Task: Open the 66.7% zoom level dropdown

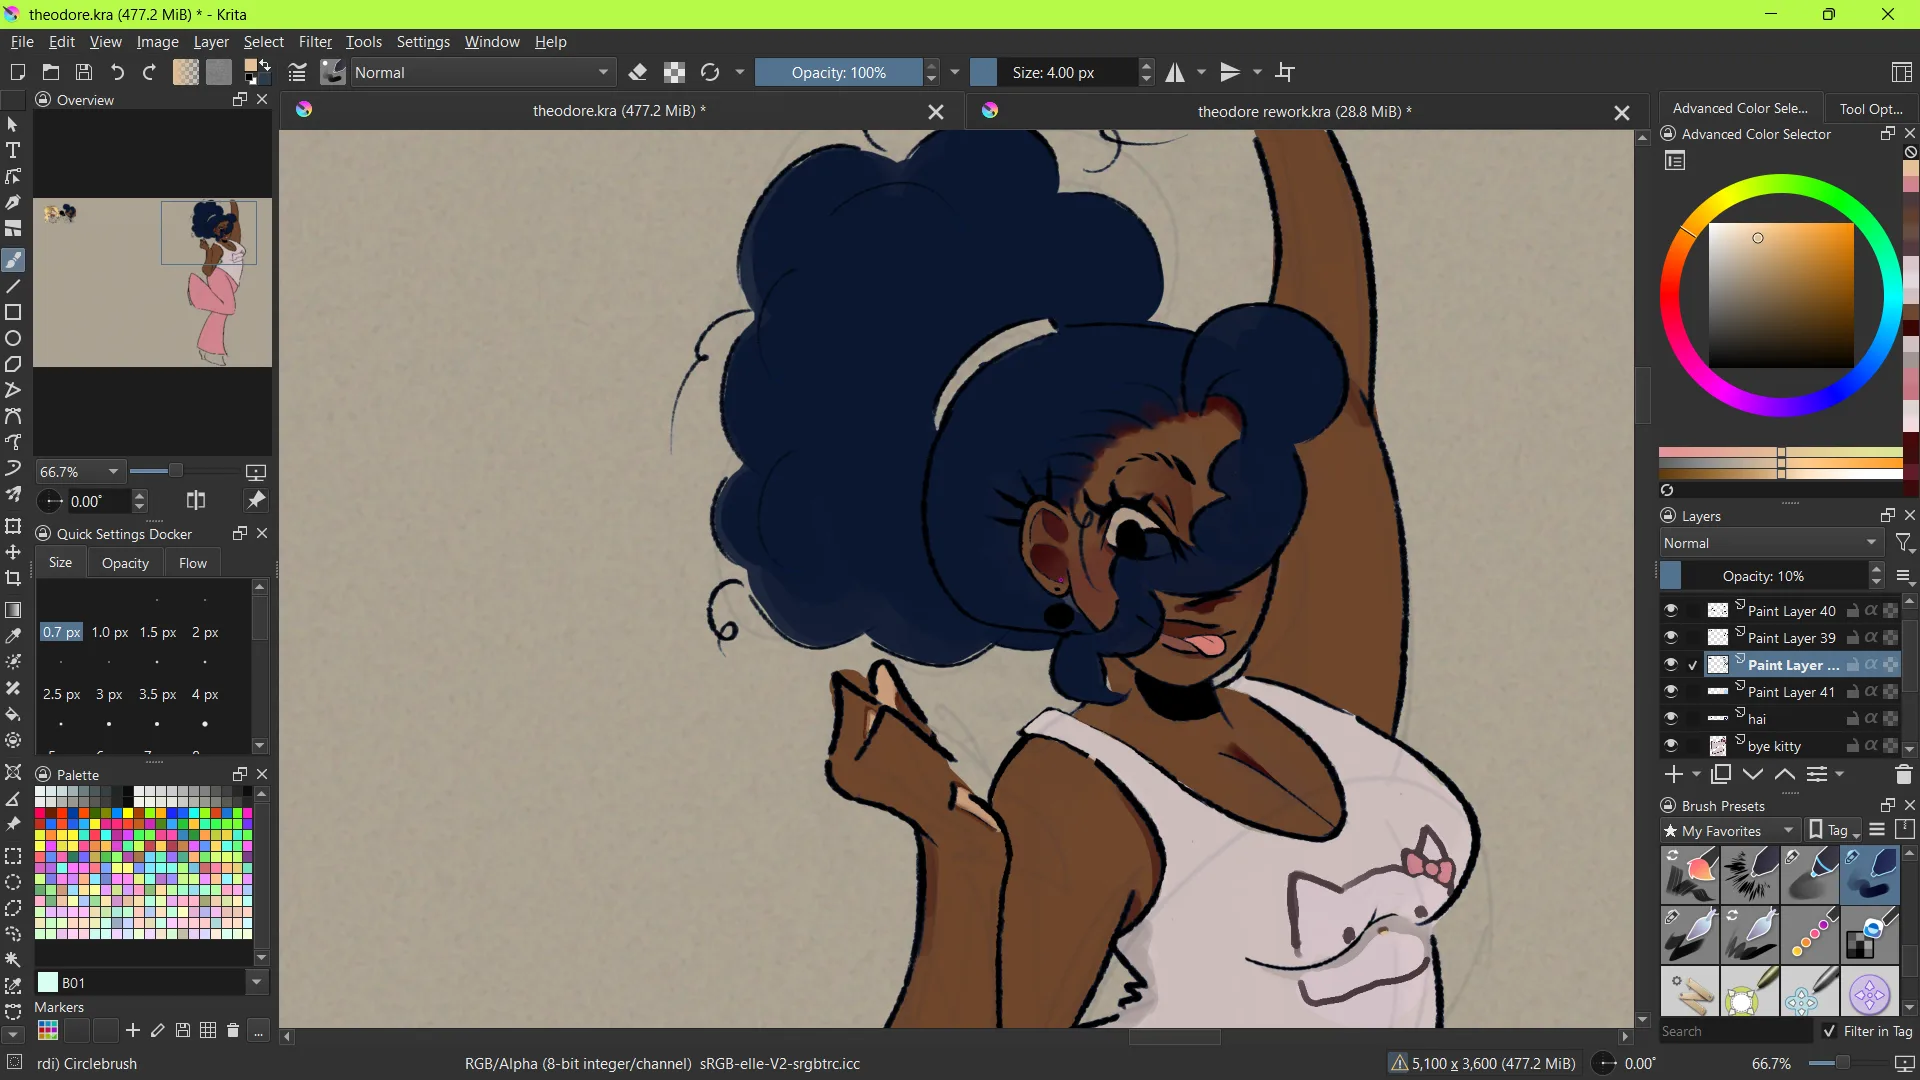Action: point(79,471)
